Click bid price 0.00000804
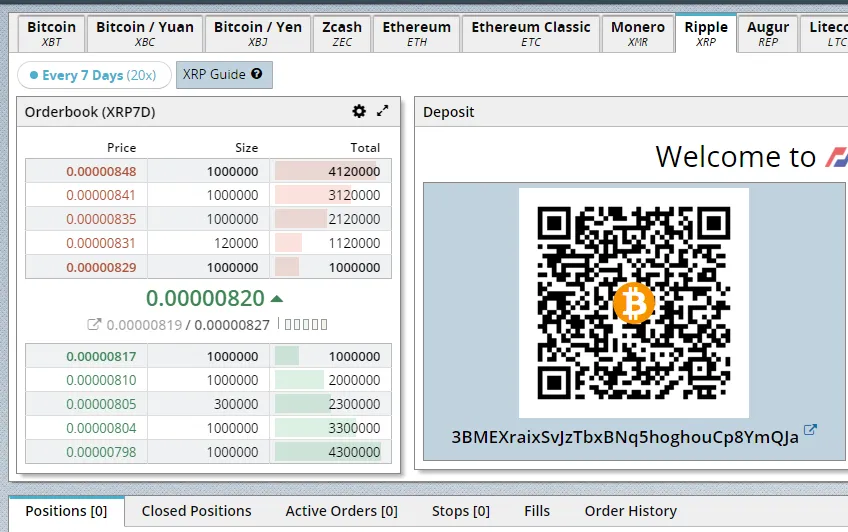 tap(101, 428)
